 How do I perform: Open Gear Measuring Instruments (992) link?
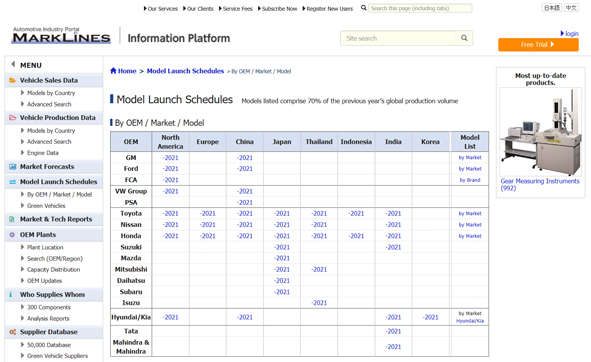coord(540,184)
